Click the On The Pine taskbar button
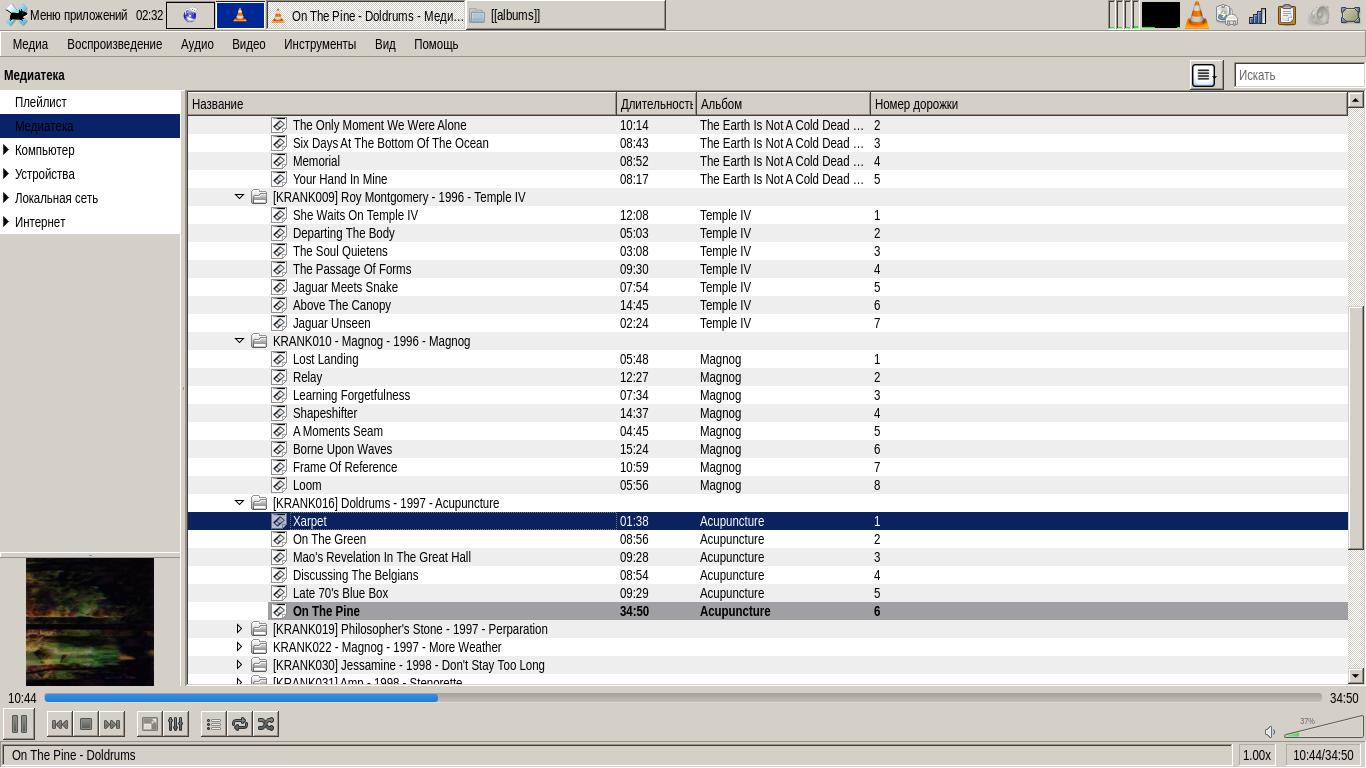 point(366,15)
